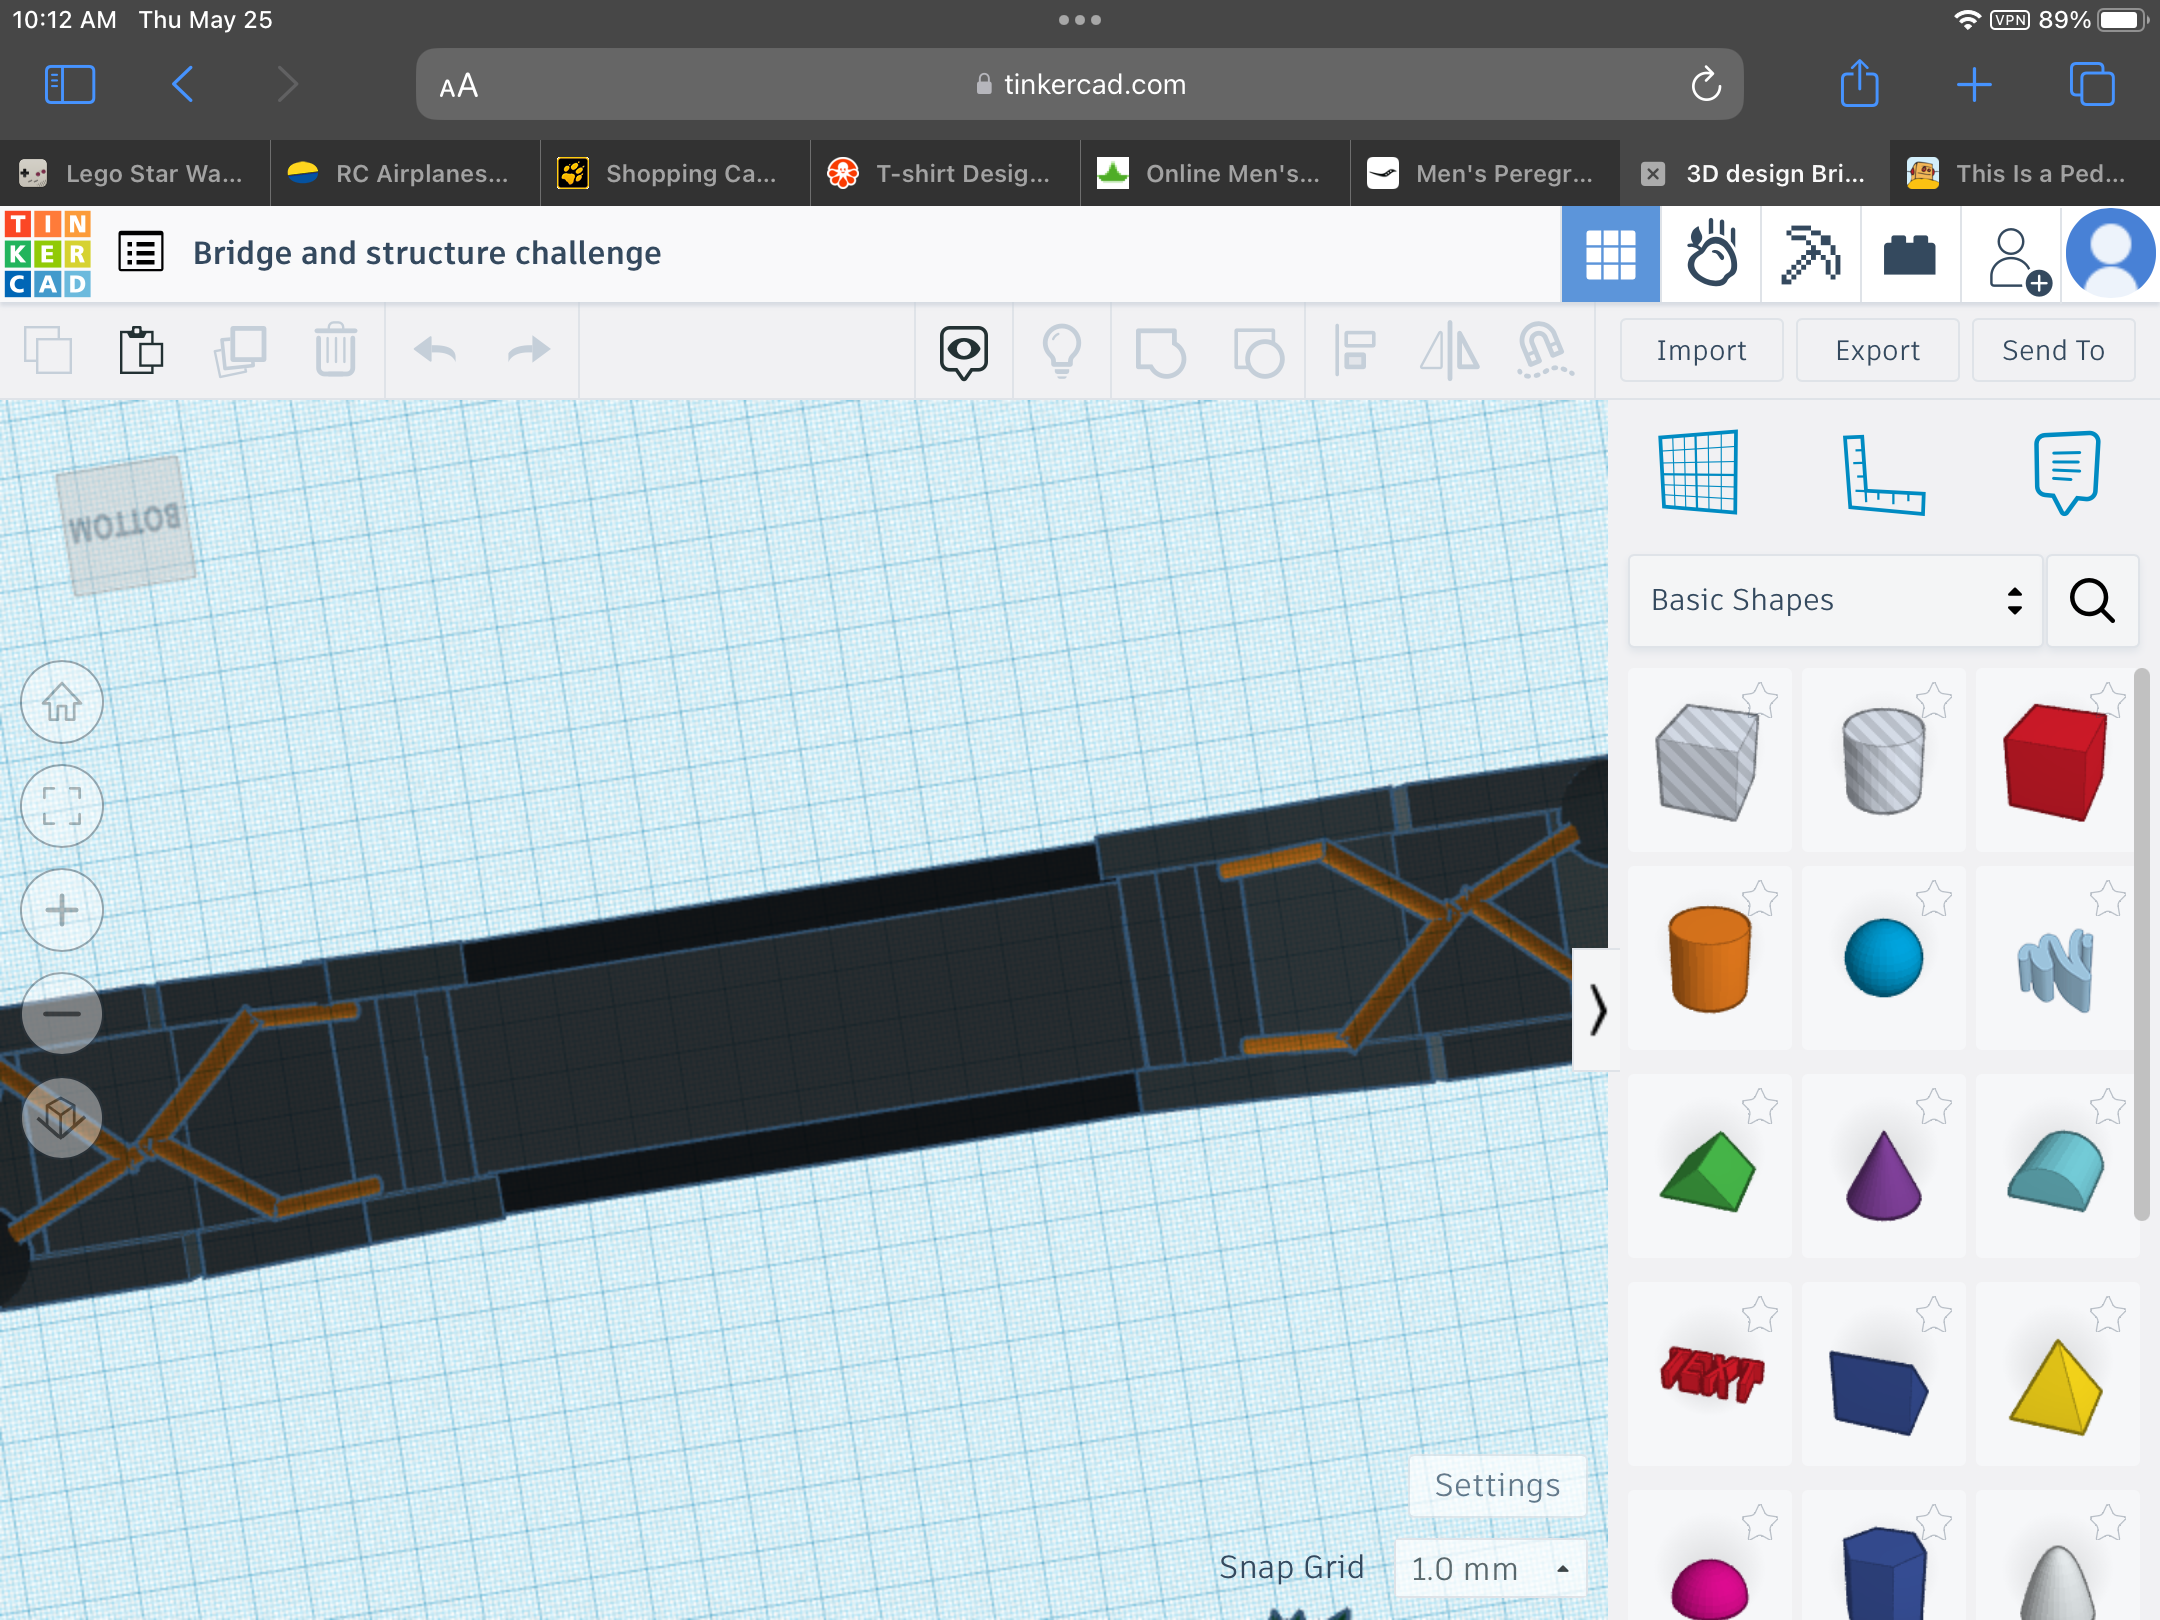2160x1620 pixels.
Task: Click the BOTTOM view cube
Action: (x=125, y=524)
